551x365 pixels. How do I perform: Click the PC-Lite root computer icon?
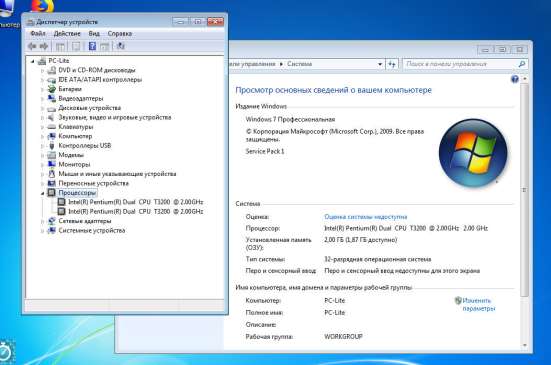coord(42,61)
